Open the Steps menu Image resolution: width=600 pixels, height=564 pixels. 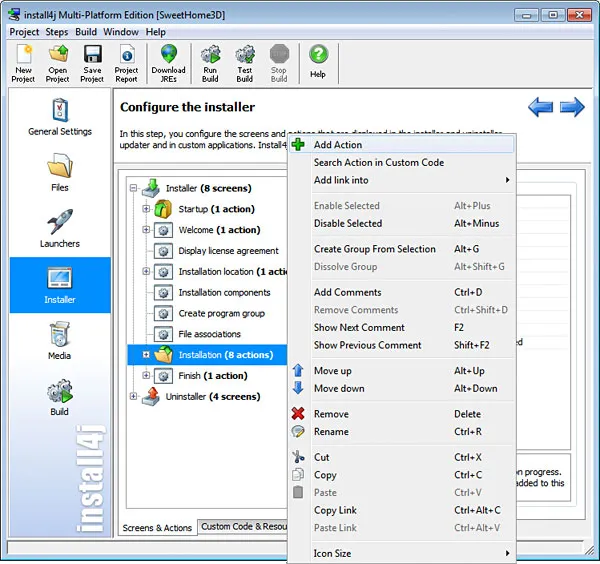click(x=57, y=32)
